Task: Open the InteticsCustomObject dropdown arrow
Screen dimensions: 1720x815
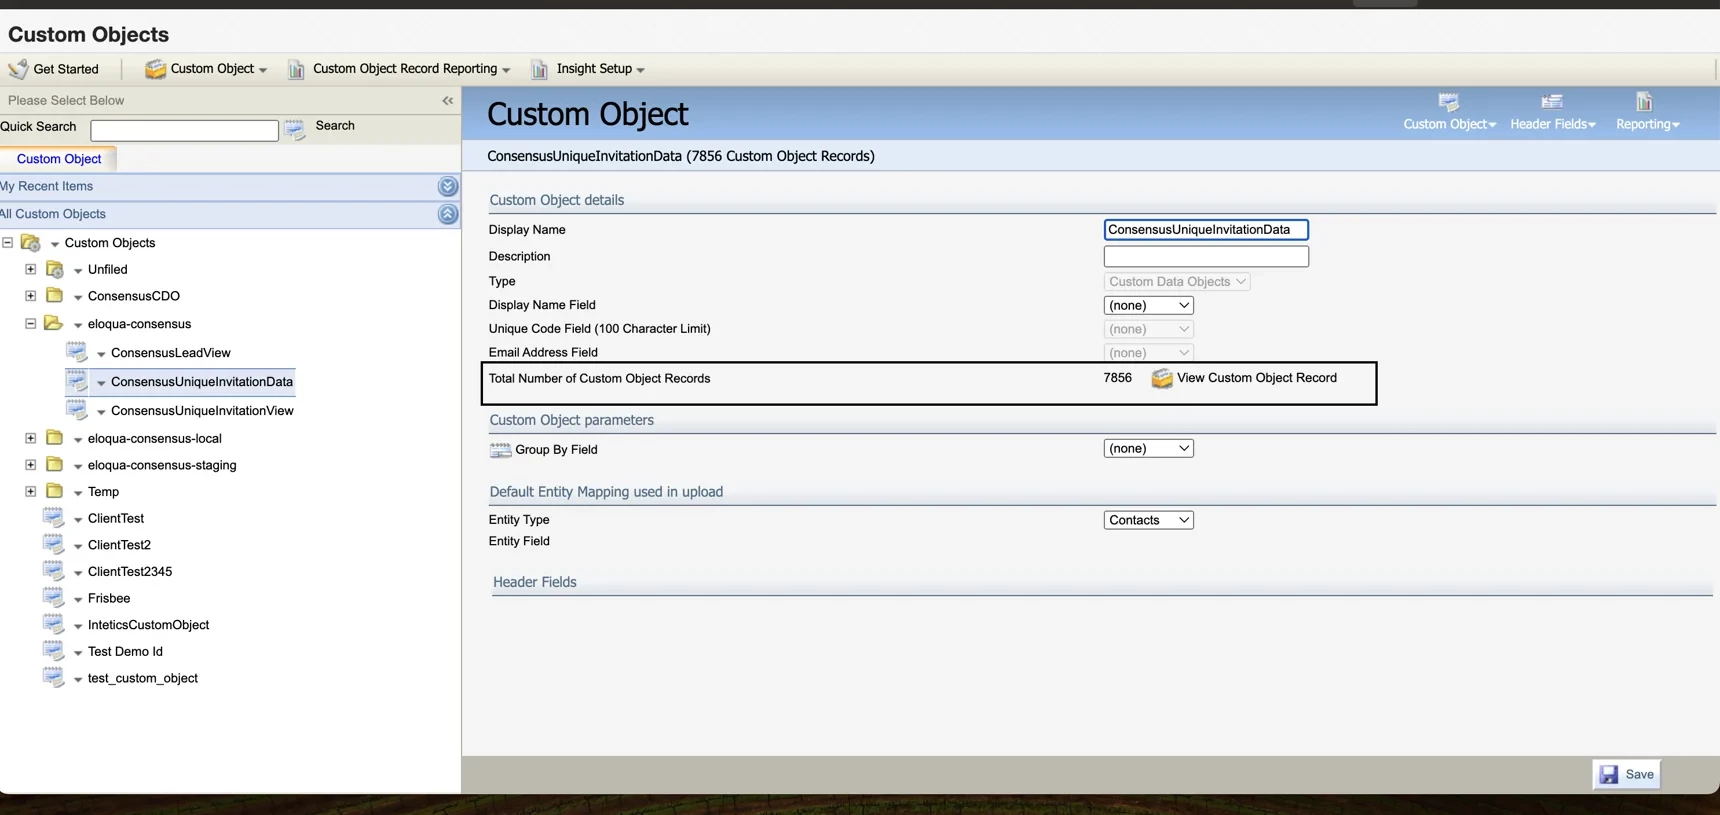Action: tap(78, 626)
